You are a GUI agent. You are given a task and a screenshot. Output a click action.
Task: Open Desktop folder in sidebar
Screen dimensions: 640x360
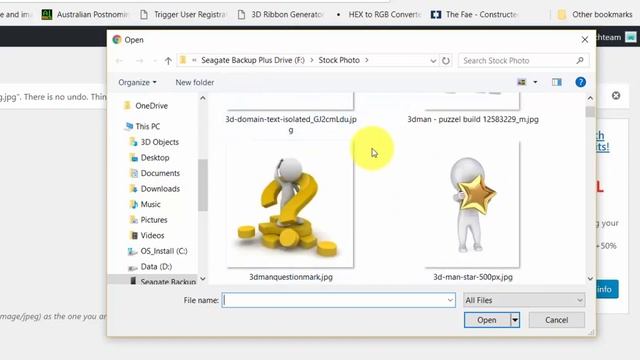click(x=149, y=158)
